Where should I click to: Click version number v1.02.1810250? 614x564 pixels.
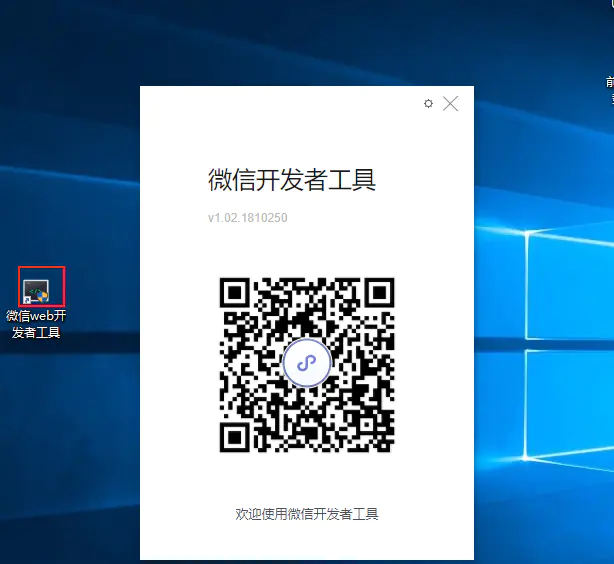click(x=247, y=217)
